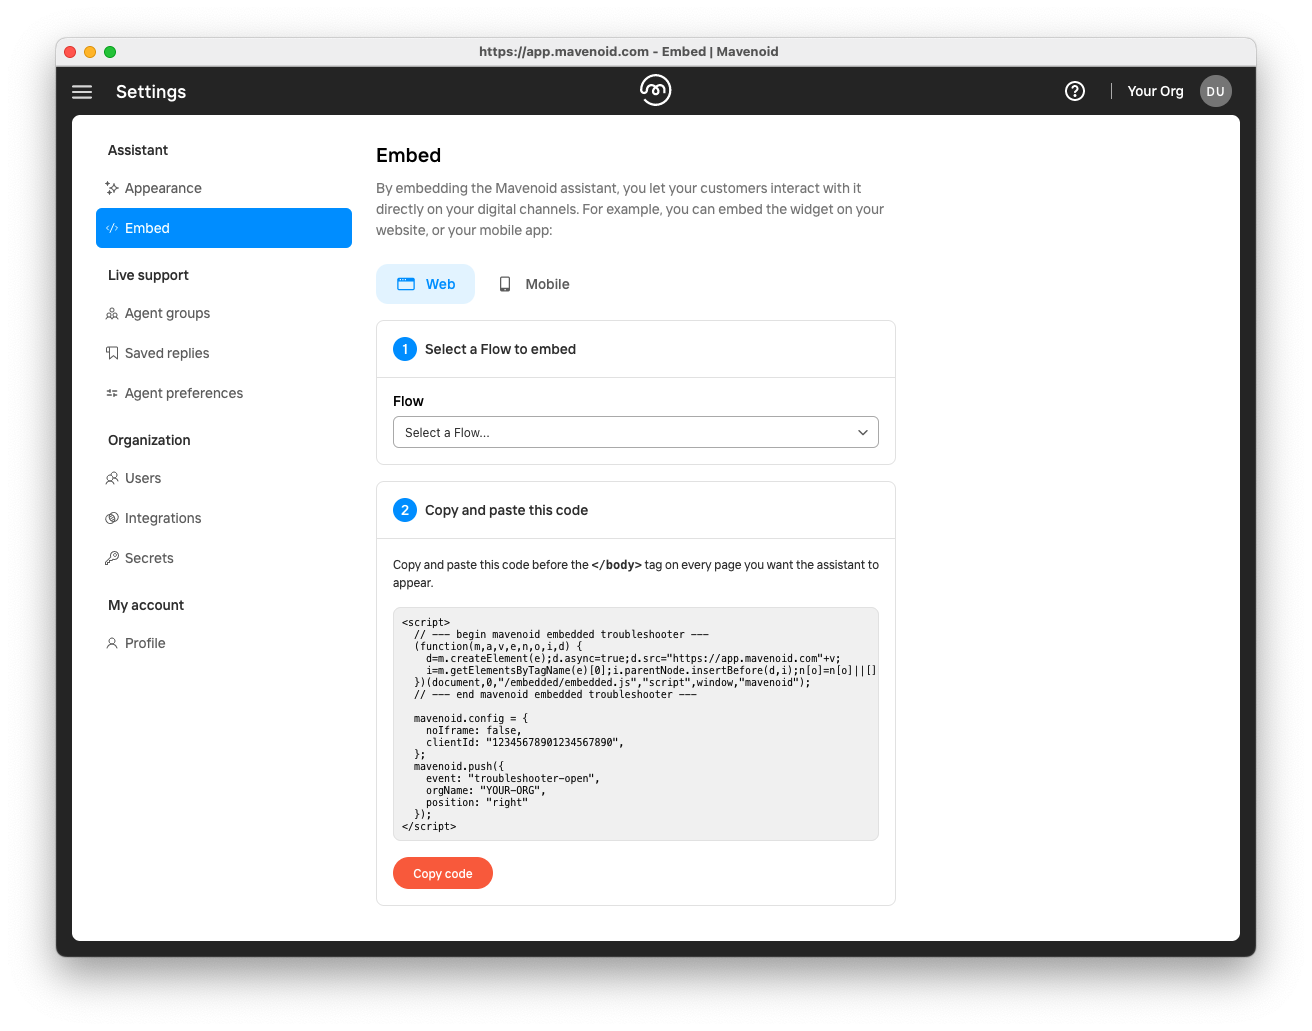
Task: Click the Saved replies bookmark icon
Action: pos(112,353)
